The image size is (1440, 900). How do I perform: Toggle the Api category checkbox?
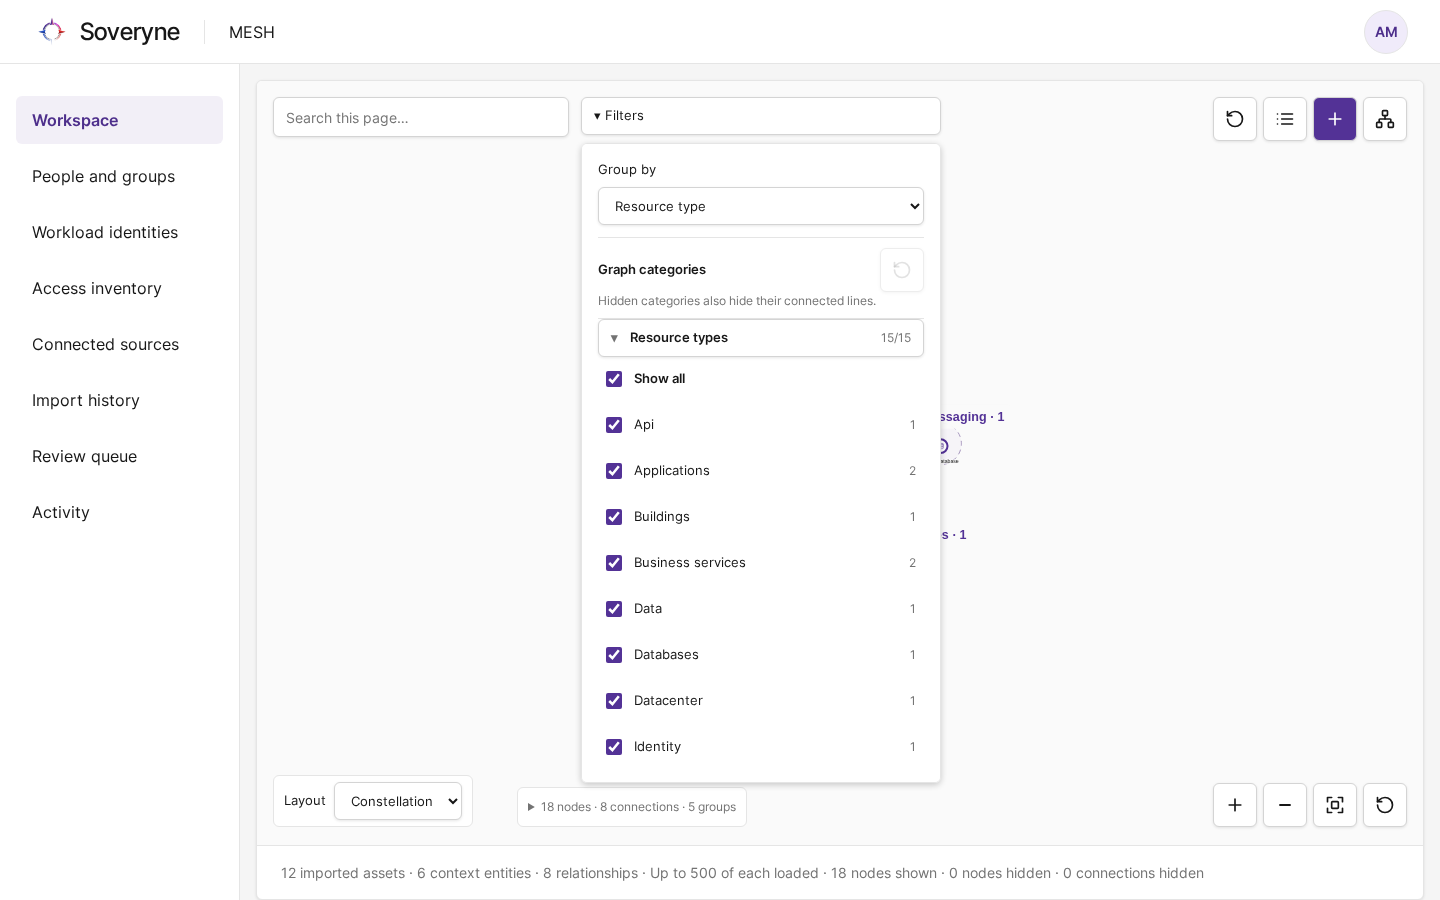[614, 425]
